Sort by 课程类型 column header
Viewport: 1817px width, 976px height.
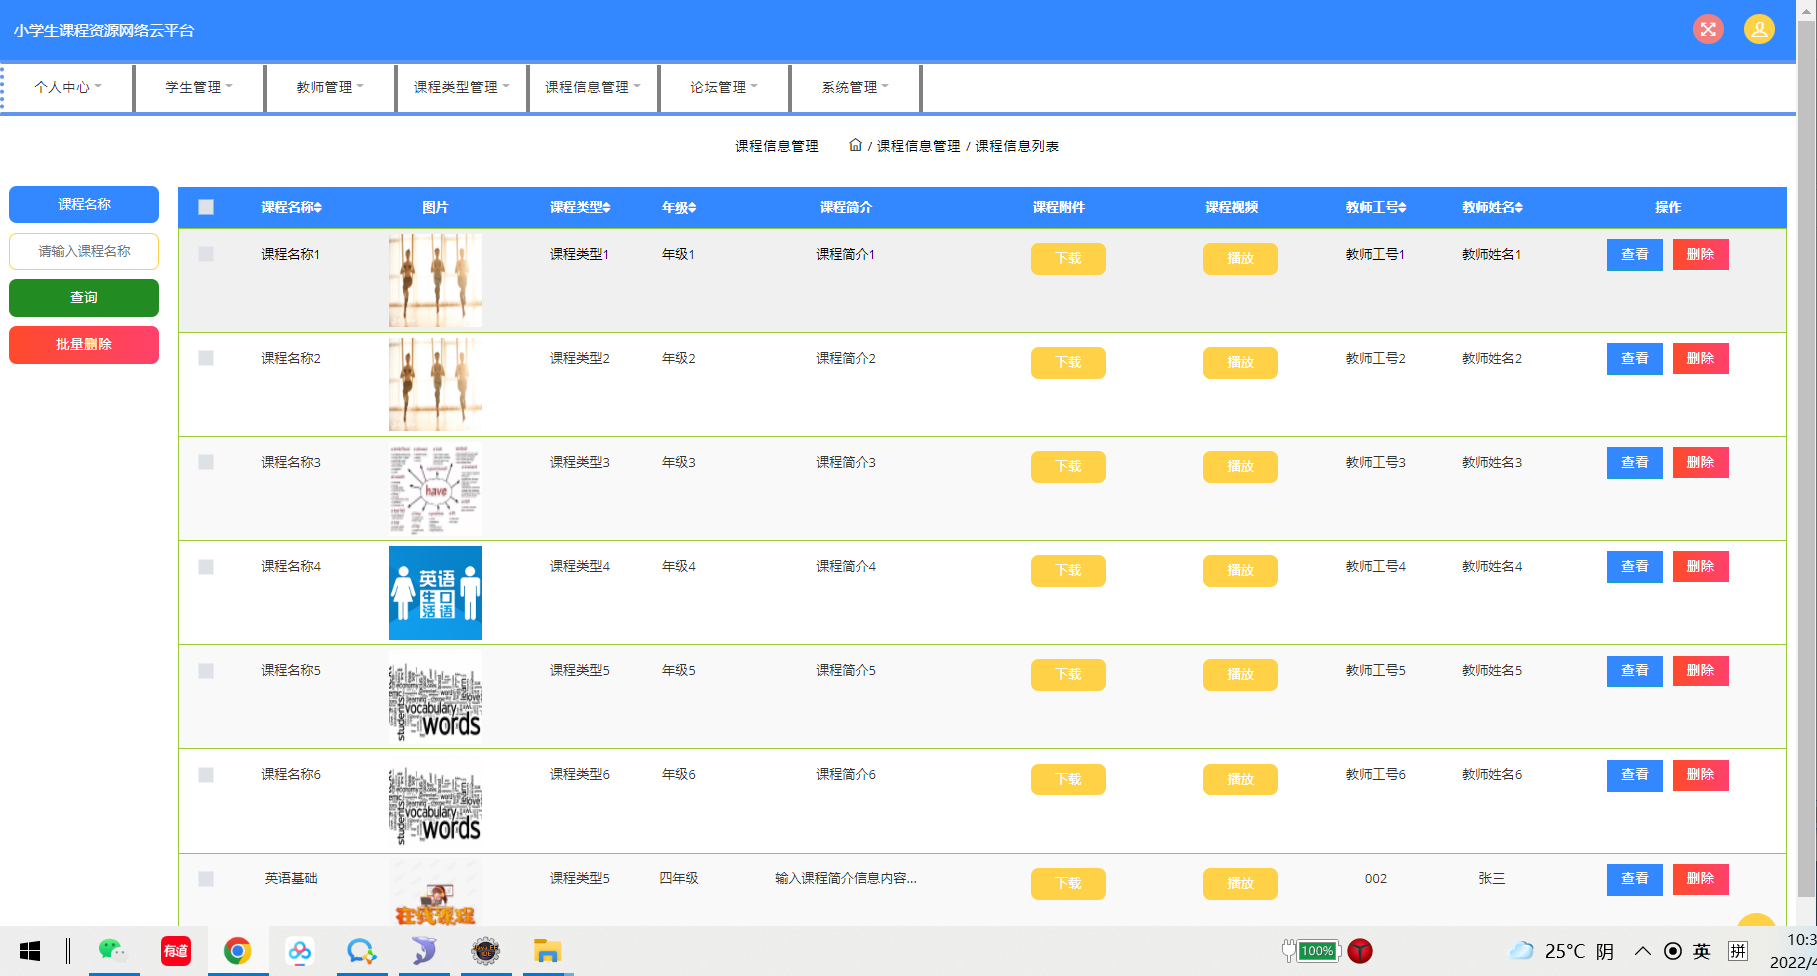click(x=579, y=207)
